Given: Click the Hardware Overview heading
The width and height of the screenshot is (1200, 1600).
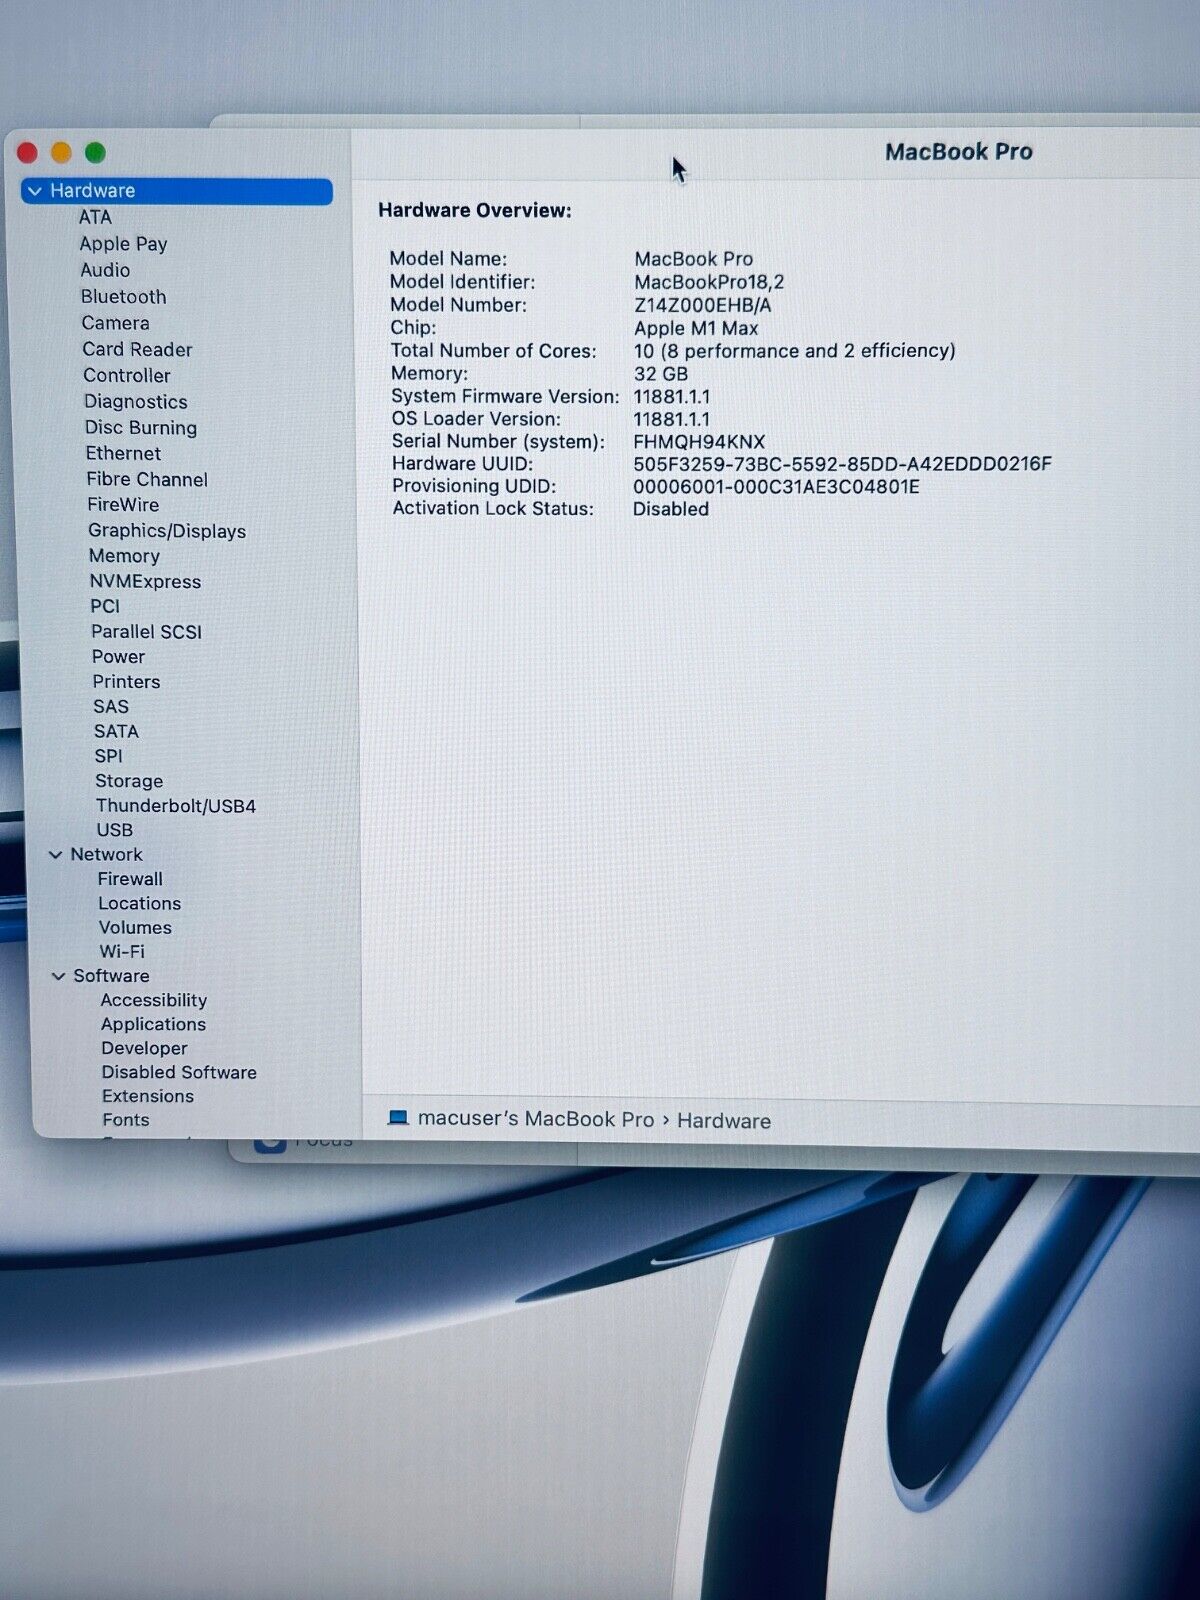Looking at the screenshot, I should click(475, 211).
